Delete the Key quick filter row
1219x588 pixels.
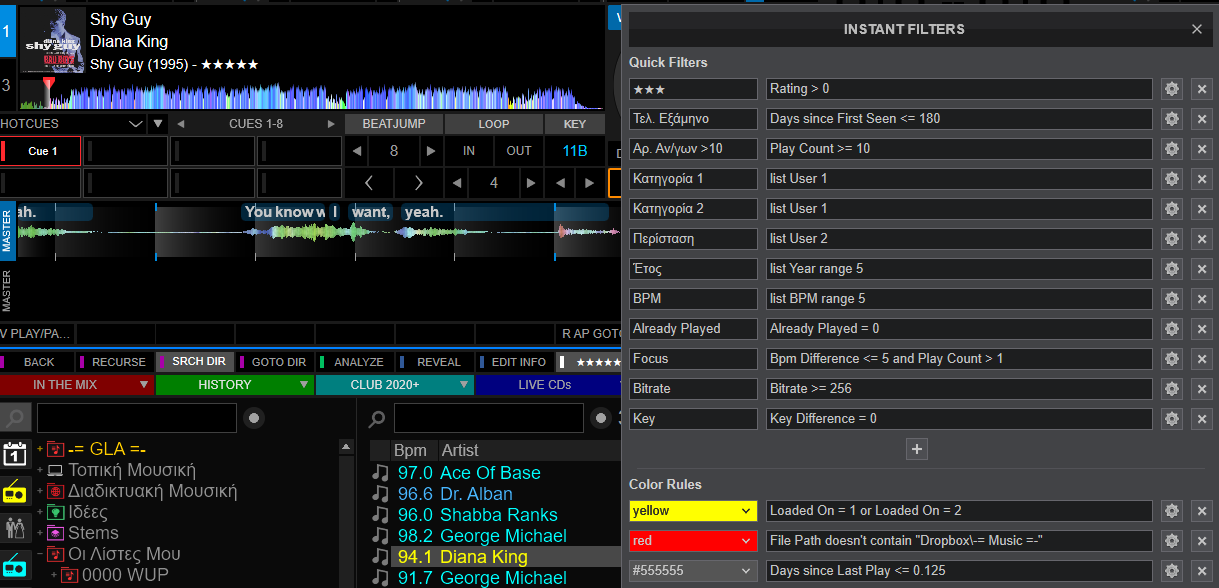click(x=1201, y=419)
